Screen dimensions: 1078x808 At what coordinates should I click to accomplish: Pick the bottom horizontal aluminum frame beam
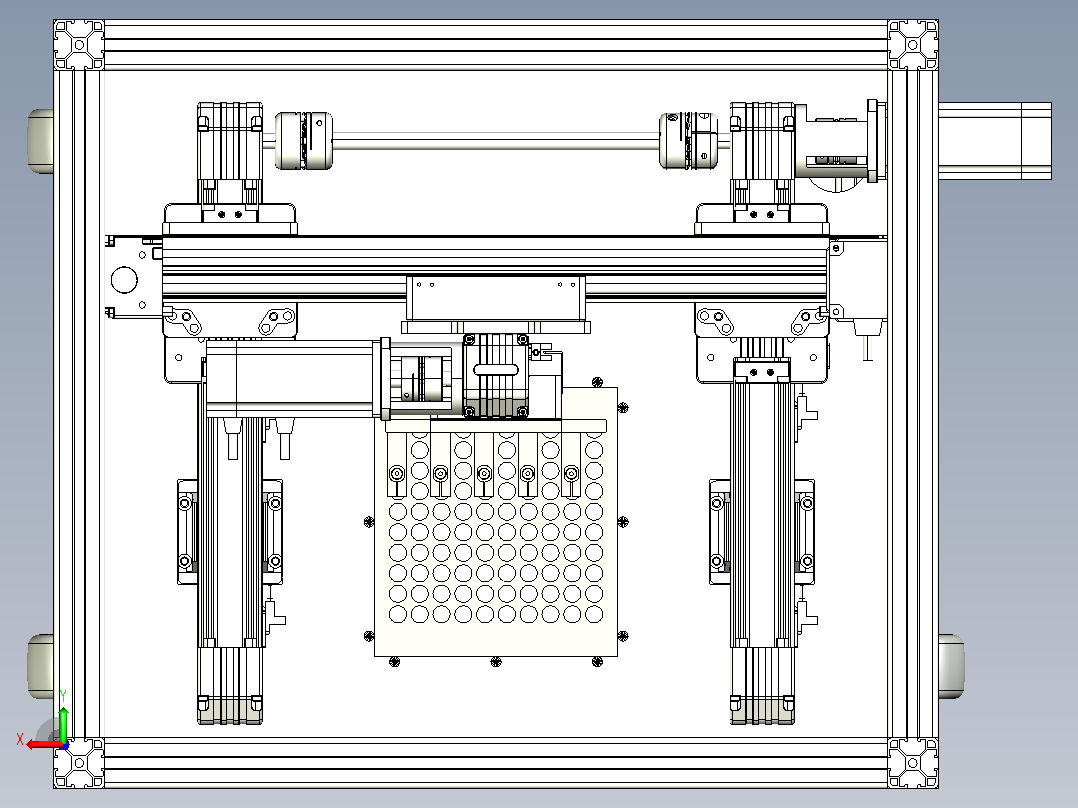[x=496, y=763]
